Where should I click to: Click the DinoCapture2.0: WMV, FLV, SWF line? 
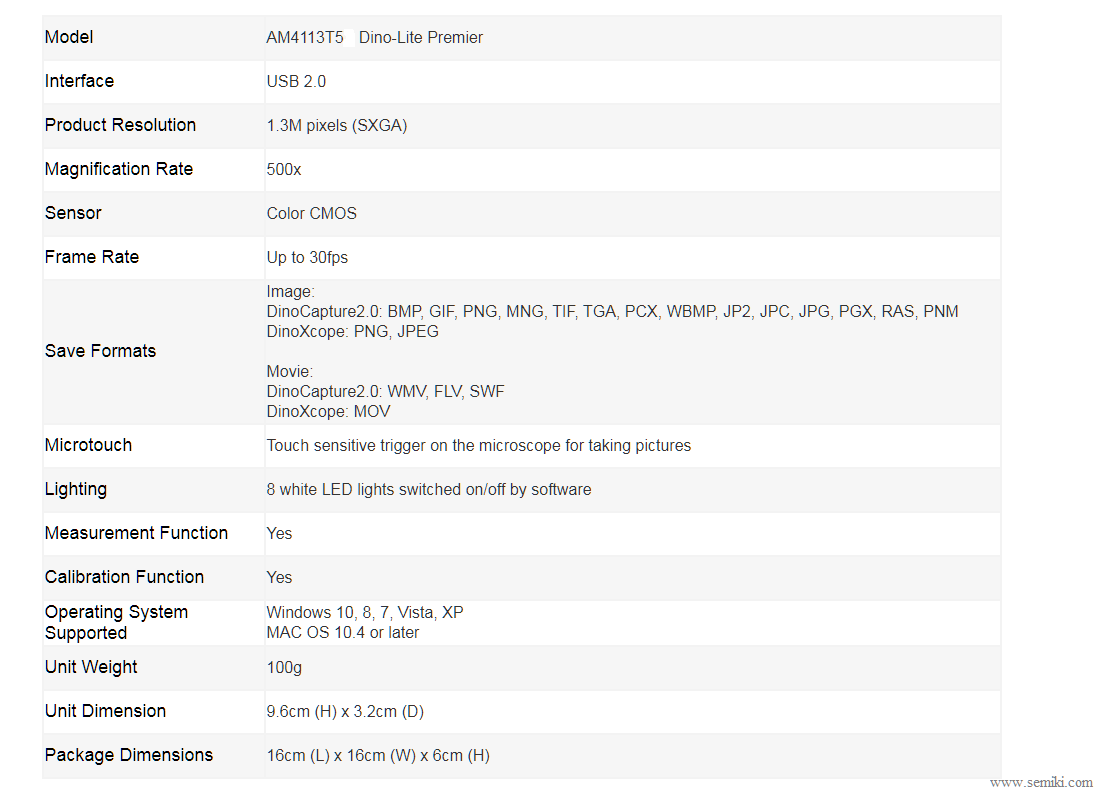click(x=385, y=392)
